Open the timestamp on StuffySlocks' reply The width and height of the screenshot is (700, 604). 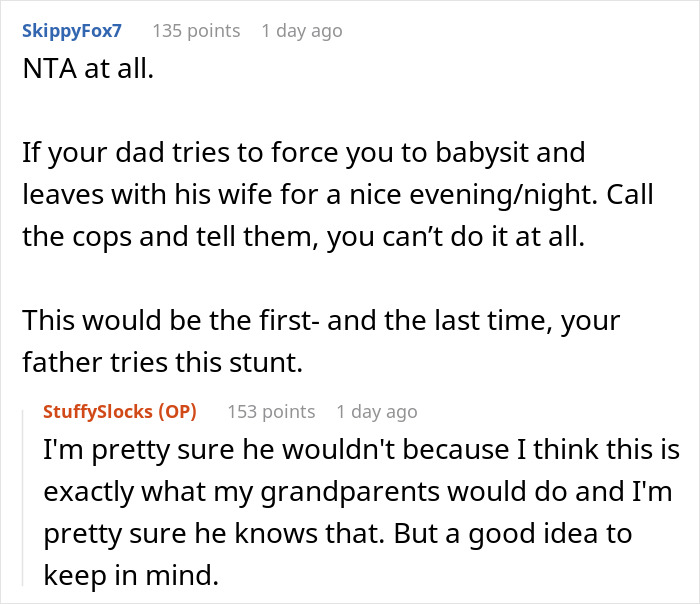click(377, 411)
